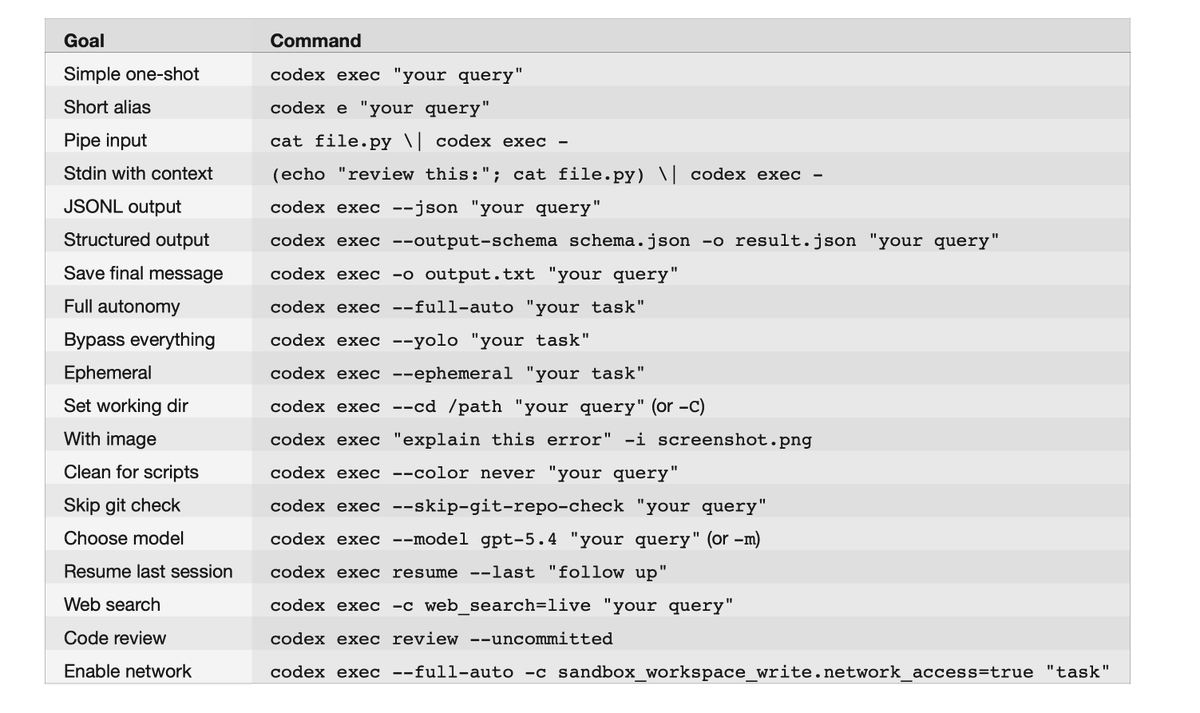The image size is (1200, 713).
Task: Click the --full-auto "your task" command
Action: pos(457,307)
